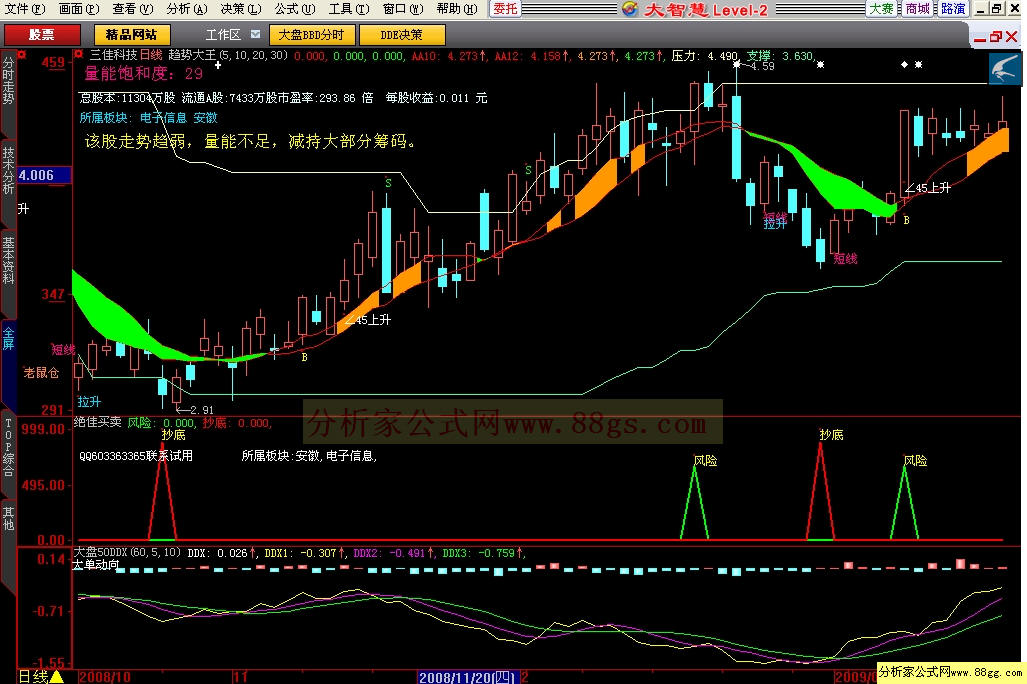Viewport: 1027px width, 684px height.
Task: Click the 路演 button in title bar
Action: pos(953,9)
